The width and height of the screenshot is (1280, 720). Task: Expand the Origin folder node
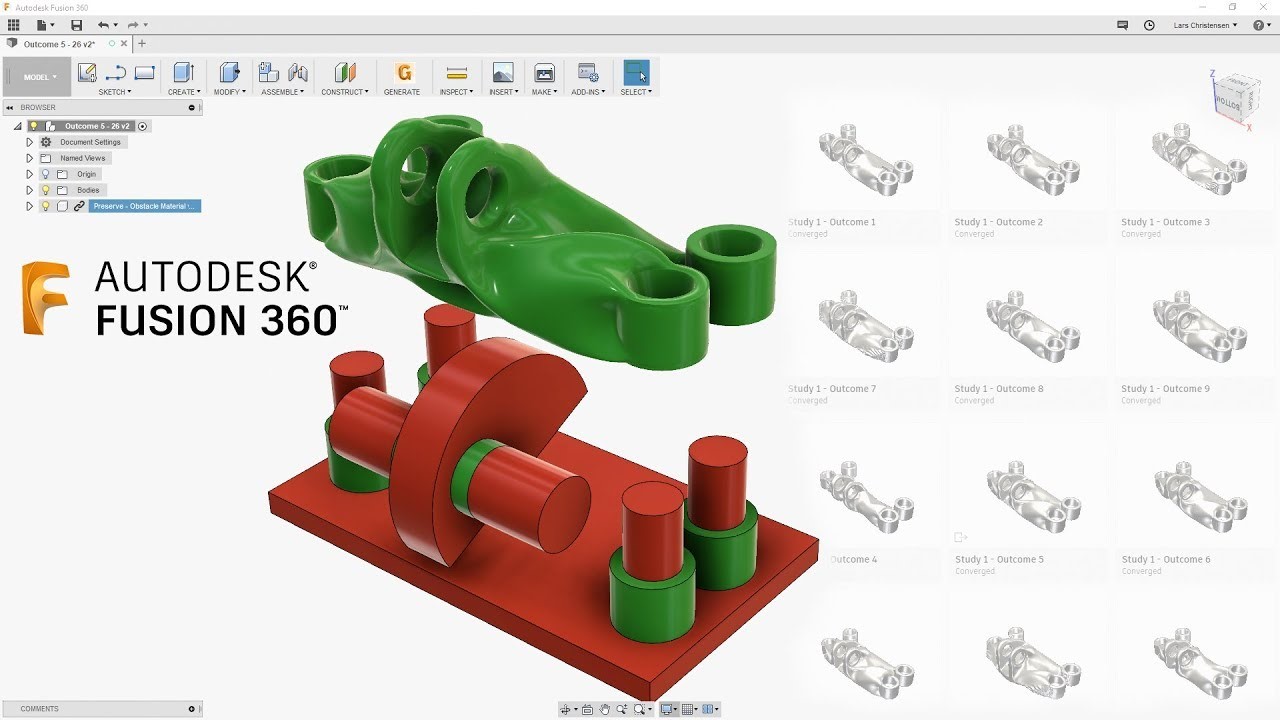(x=29, y=174)
